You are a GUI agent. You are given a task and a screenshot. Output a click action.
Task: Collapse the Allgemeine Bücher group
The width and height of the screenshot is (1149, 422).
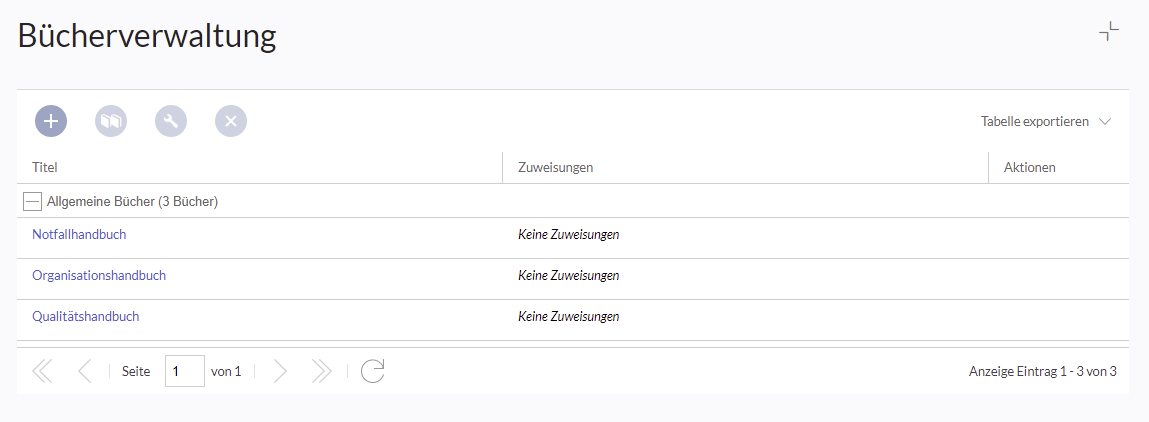(32, 201)
